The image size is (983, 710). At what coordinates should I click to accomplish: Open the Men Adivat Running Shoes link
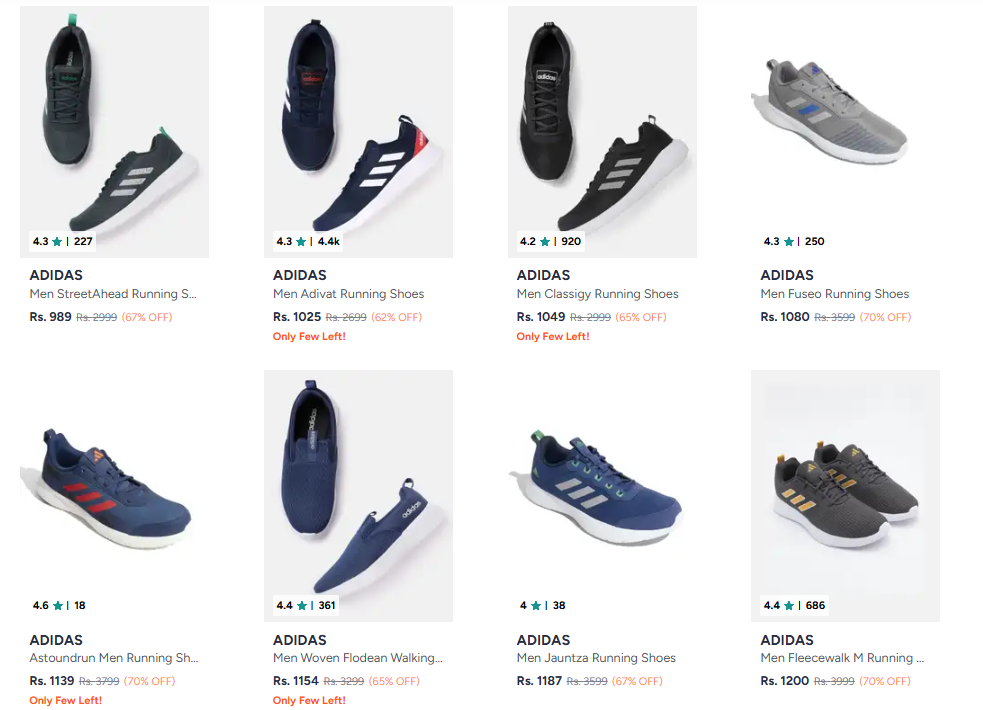click(x=348, y=294)
